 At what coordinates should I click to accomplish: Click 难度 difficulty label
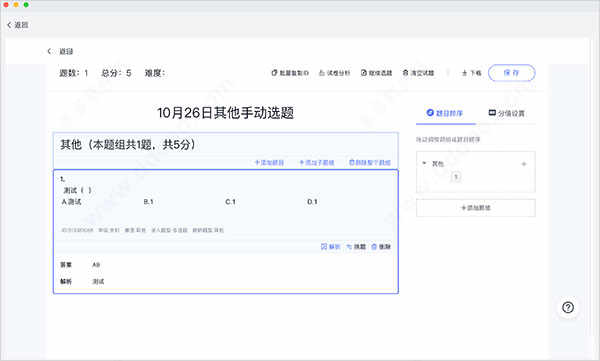pyautogui.click(x=155, y=73)
